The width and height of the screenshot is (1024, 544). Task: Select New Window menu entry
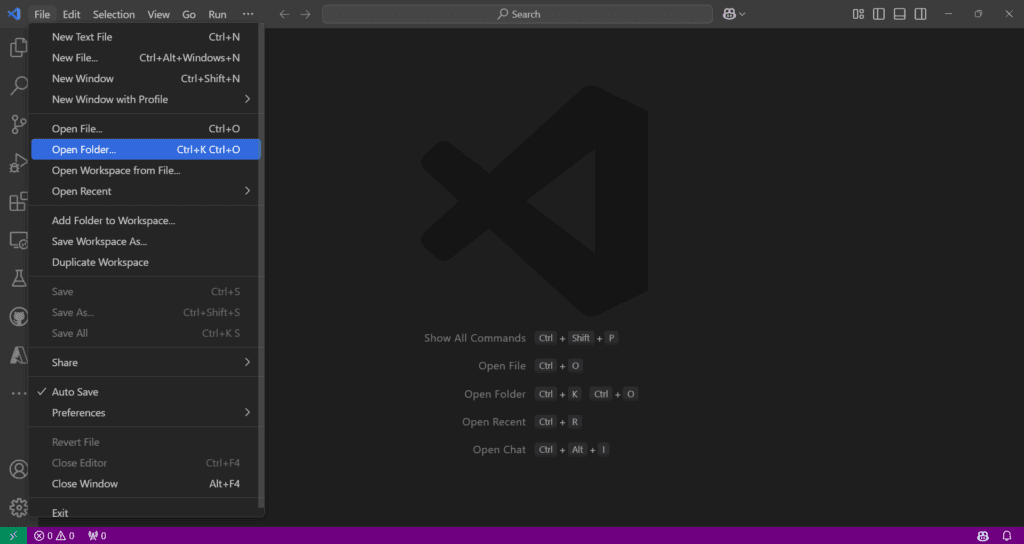tap(146, 78)
